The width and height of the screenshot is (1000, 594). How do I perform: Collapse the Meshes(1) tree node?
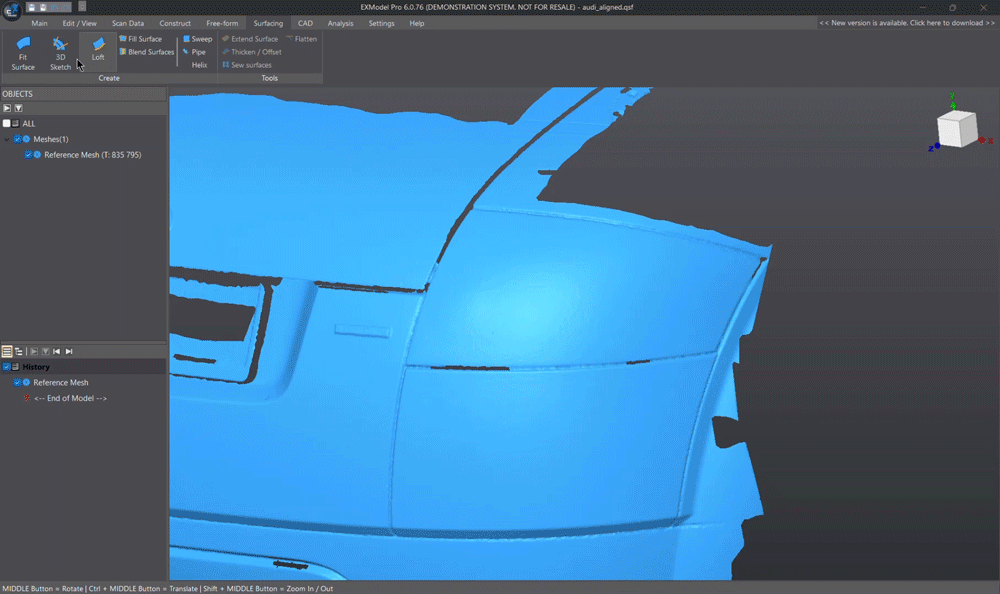pos(7,139)
